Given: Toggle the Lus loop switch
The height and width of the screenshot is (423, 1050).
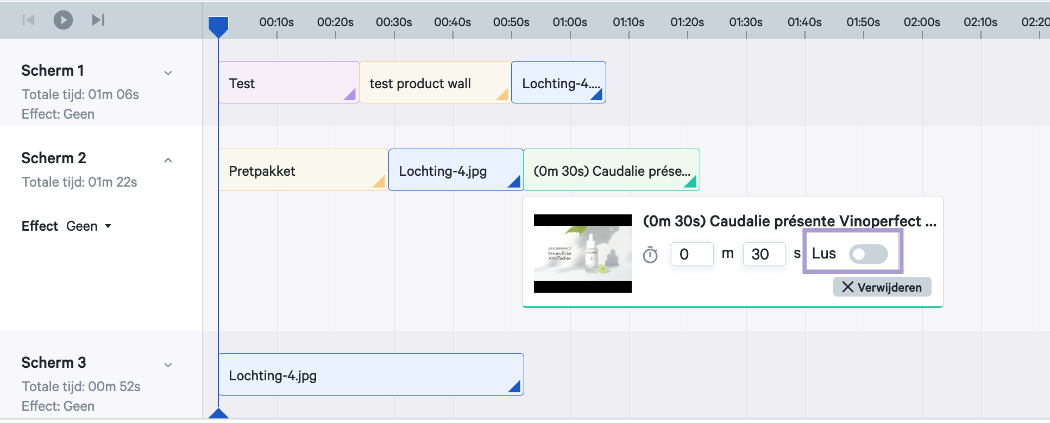Looking at the screenshot, I should 867,254.
